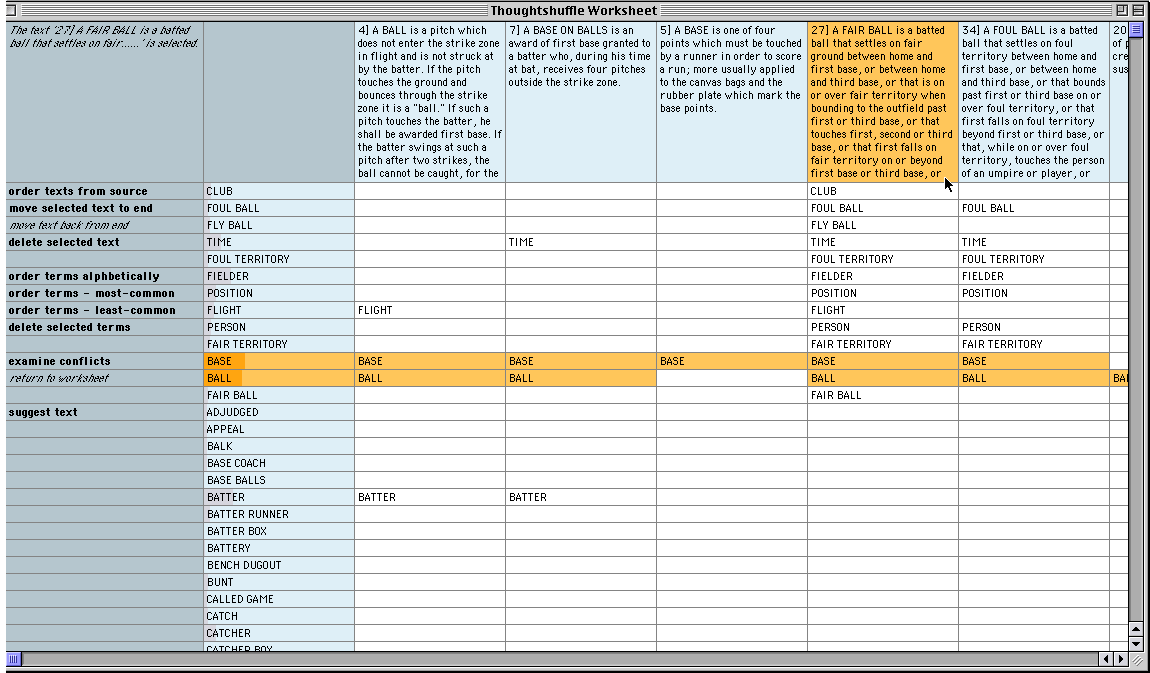Select text '4] A BALL is a pitch' column header
1150x673 pixels.
click(430, 102)
